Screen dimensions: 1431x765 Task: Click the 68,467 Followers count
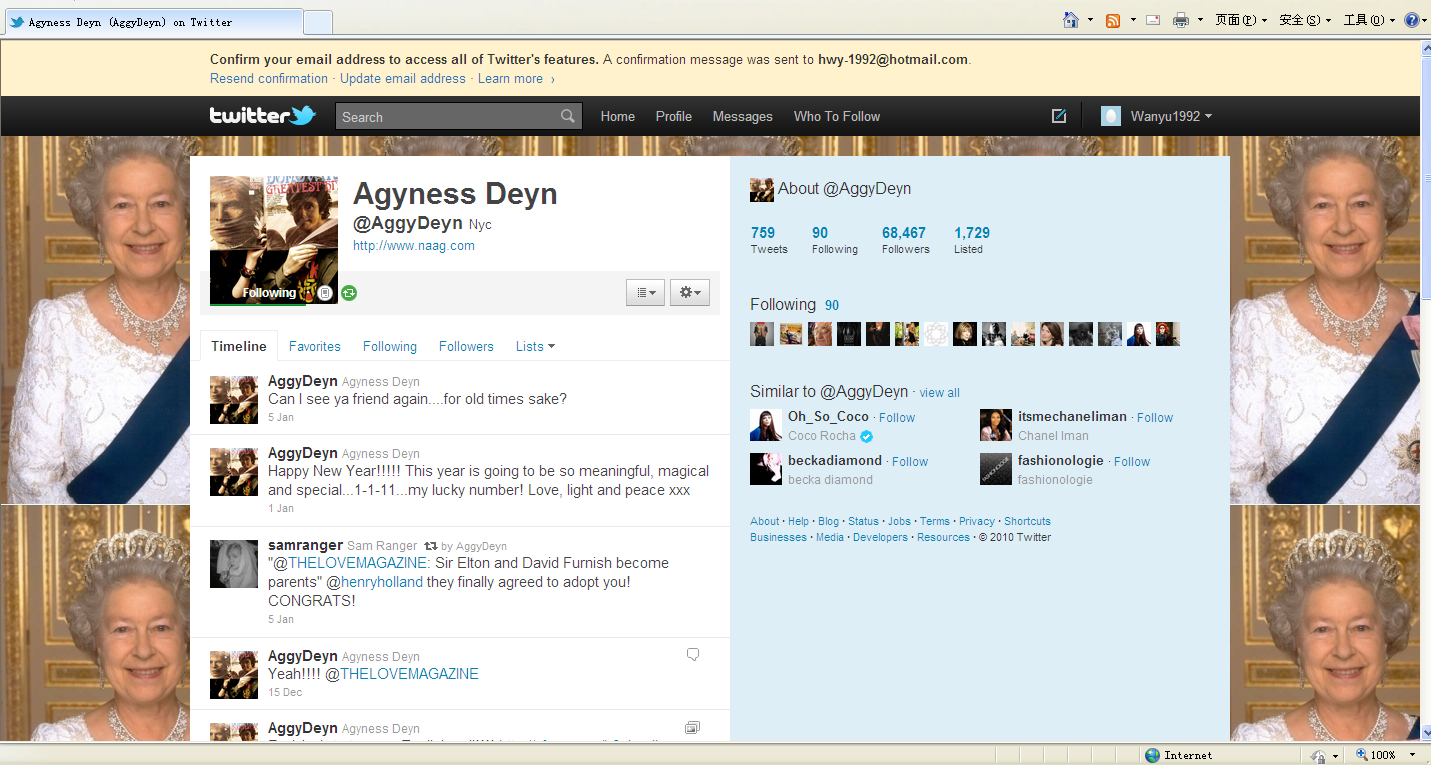905,240
